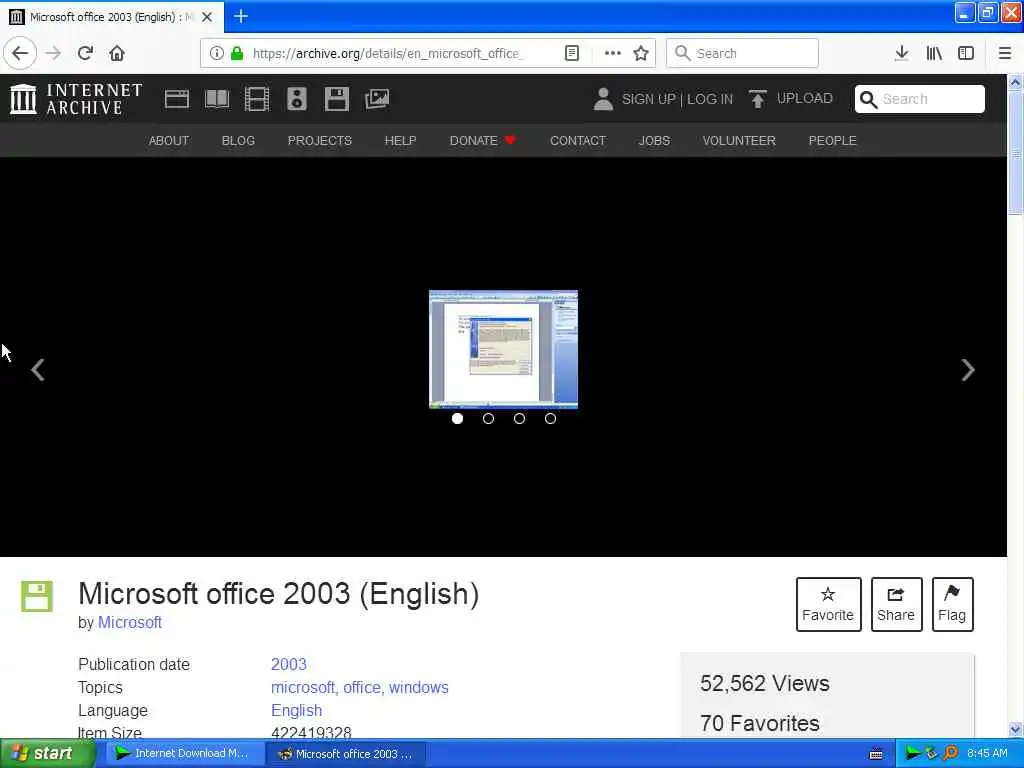Open the office topic link
The height and width of the screenshot is (768, 1024).
(362, 688)
